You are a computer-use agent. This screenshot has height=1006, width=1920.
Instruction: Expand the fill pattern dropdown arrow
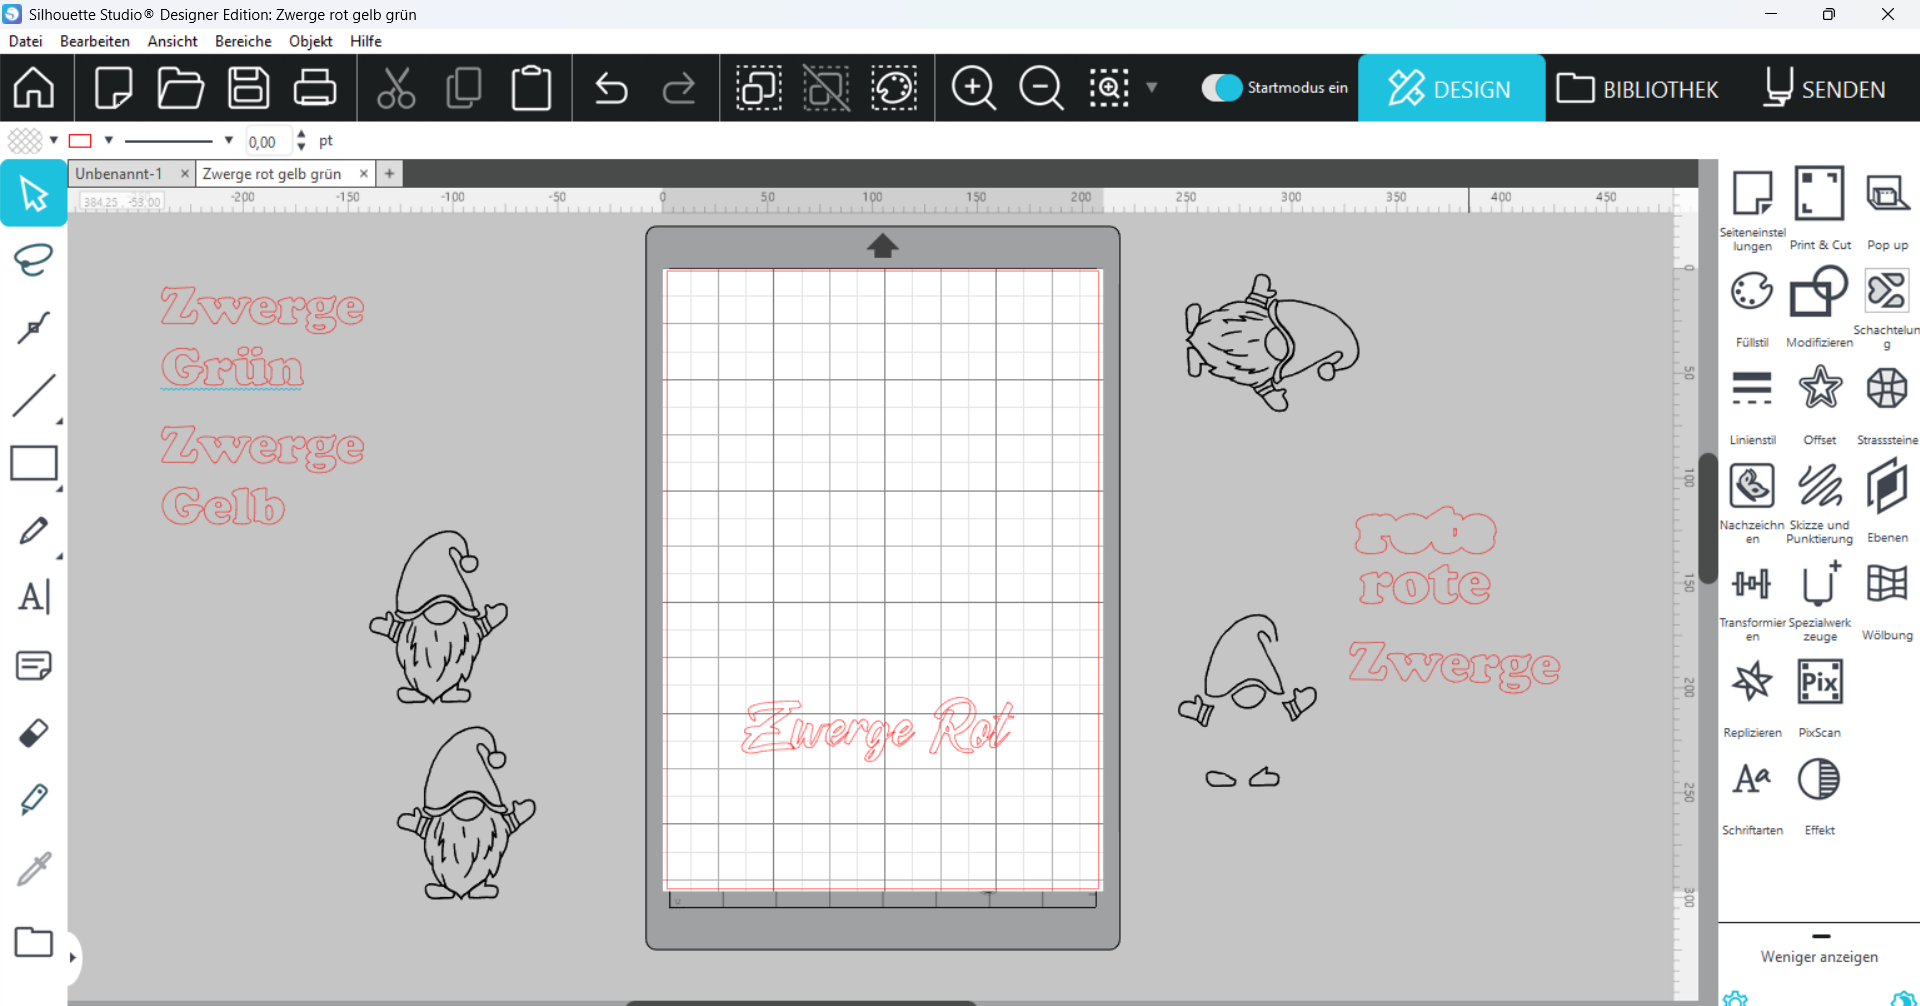pos(54,141)
